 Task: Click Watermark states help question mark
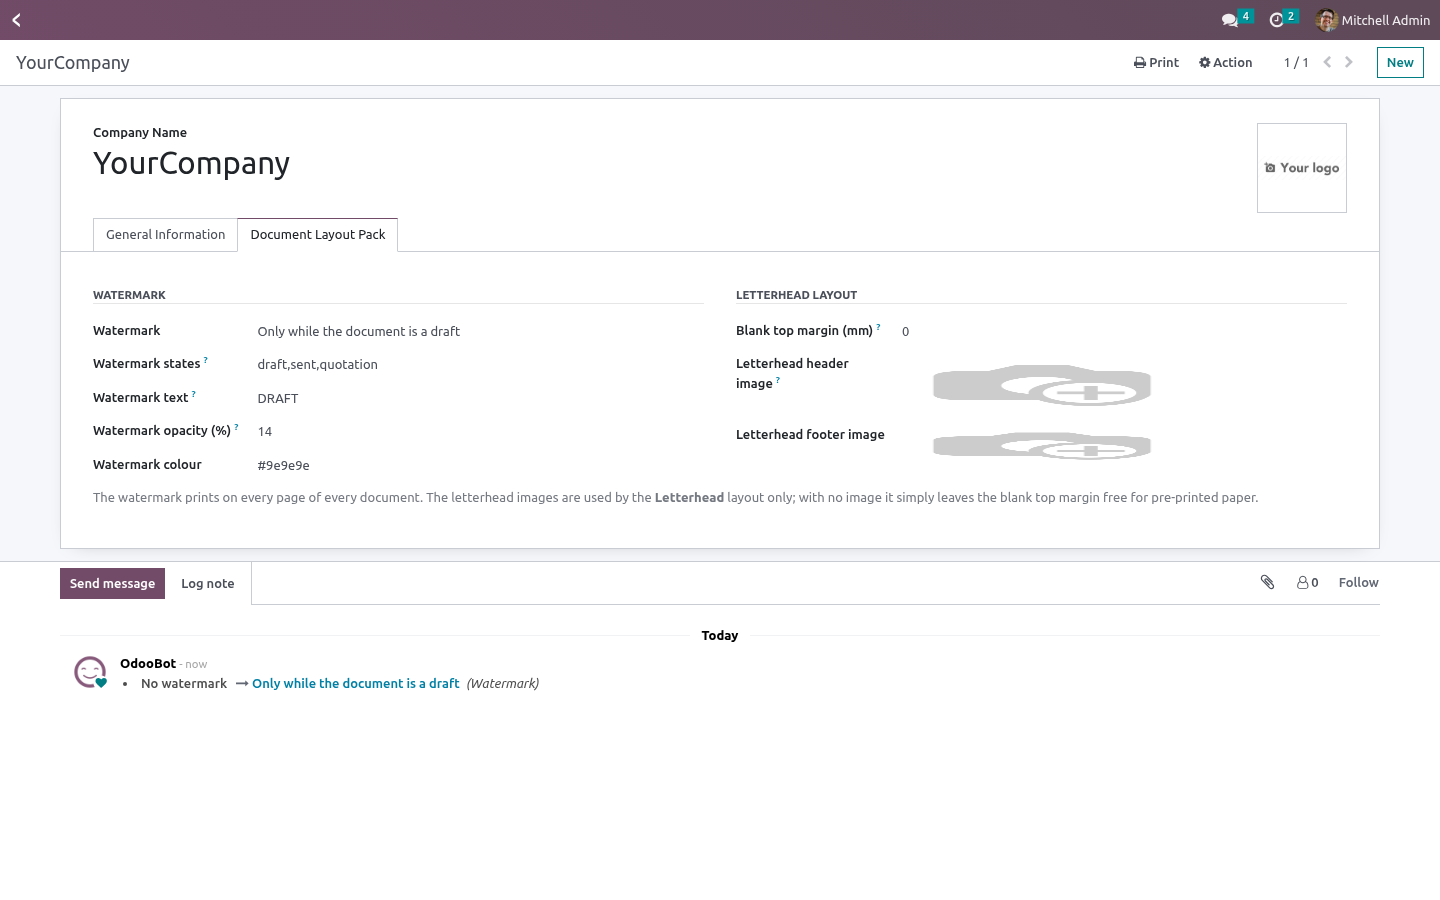[x=205, y=360]
